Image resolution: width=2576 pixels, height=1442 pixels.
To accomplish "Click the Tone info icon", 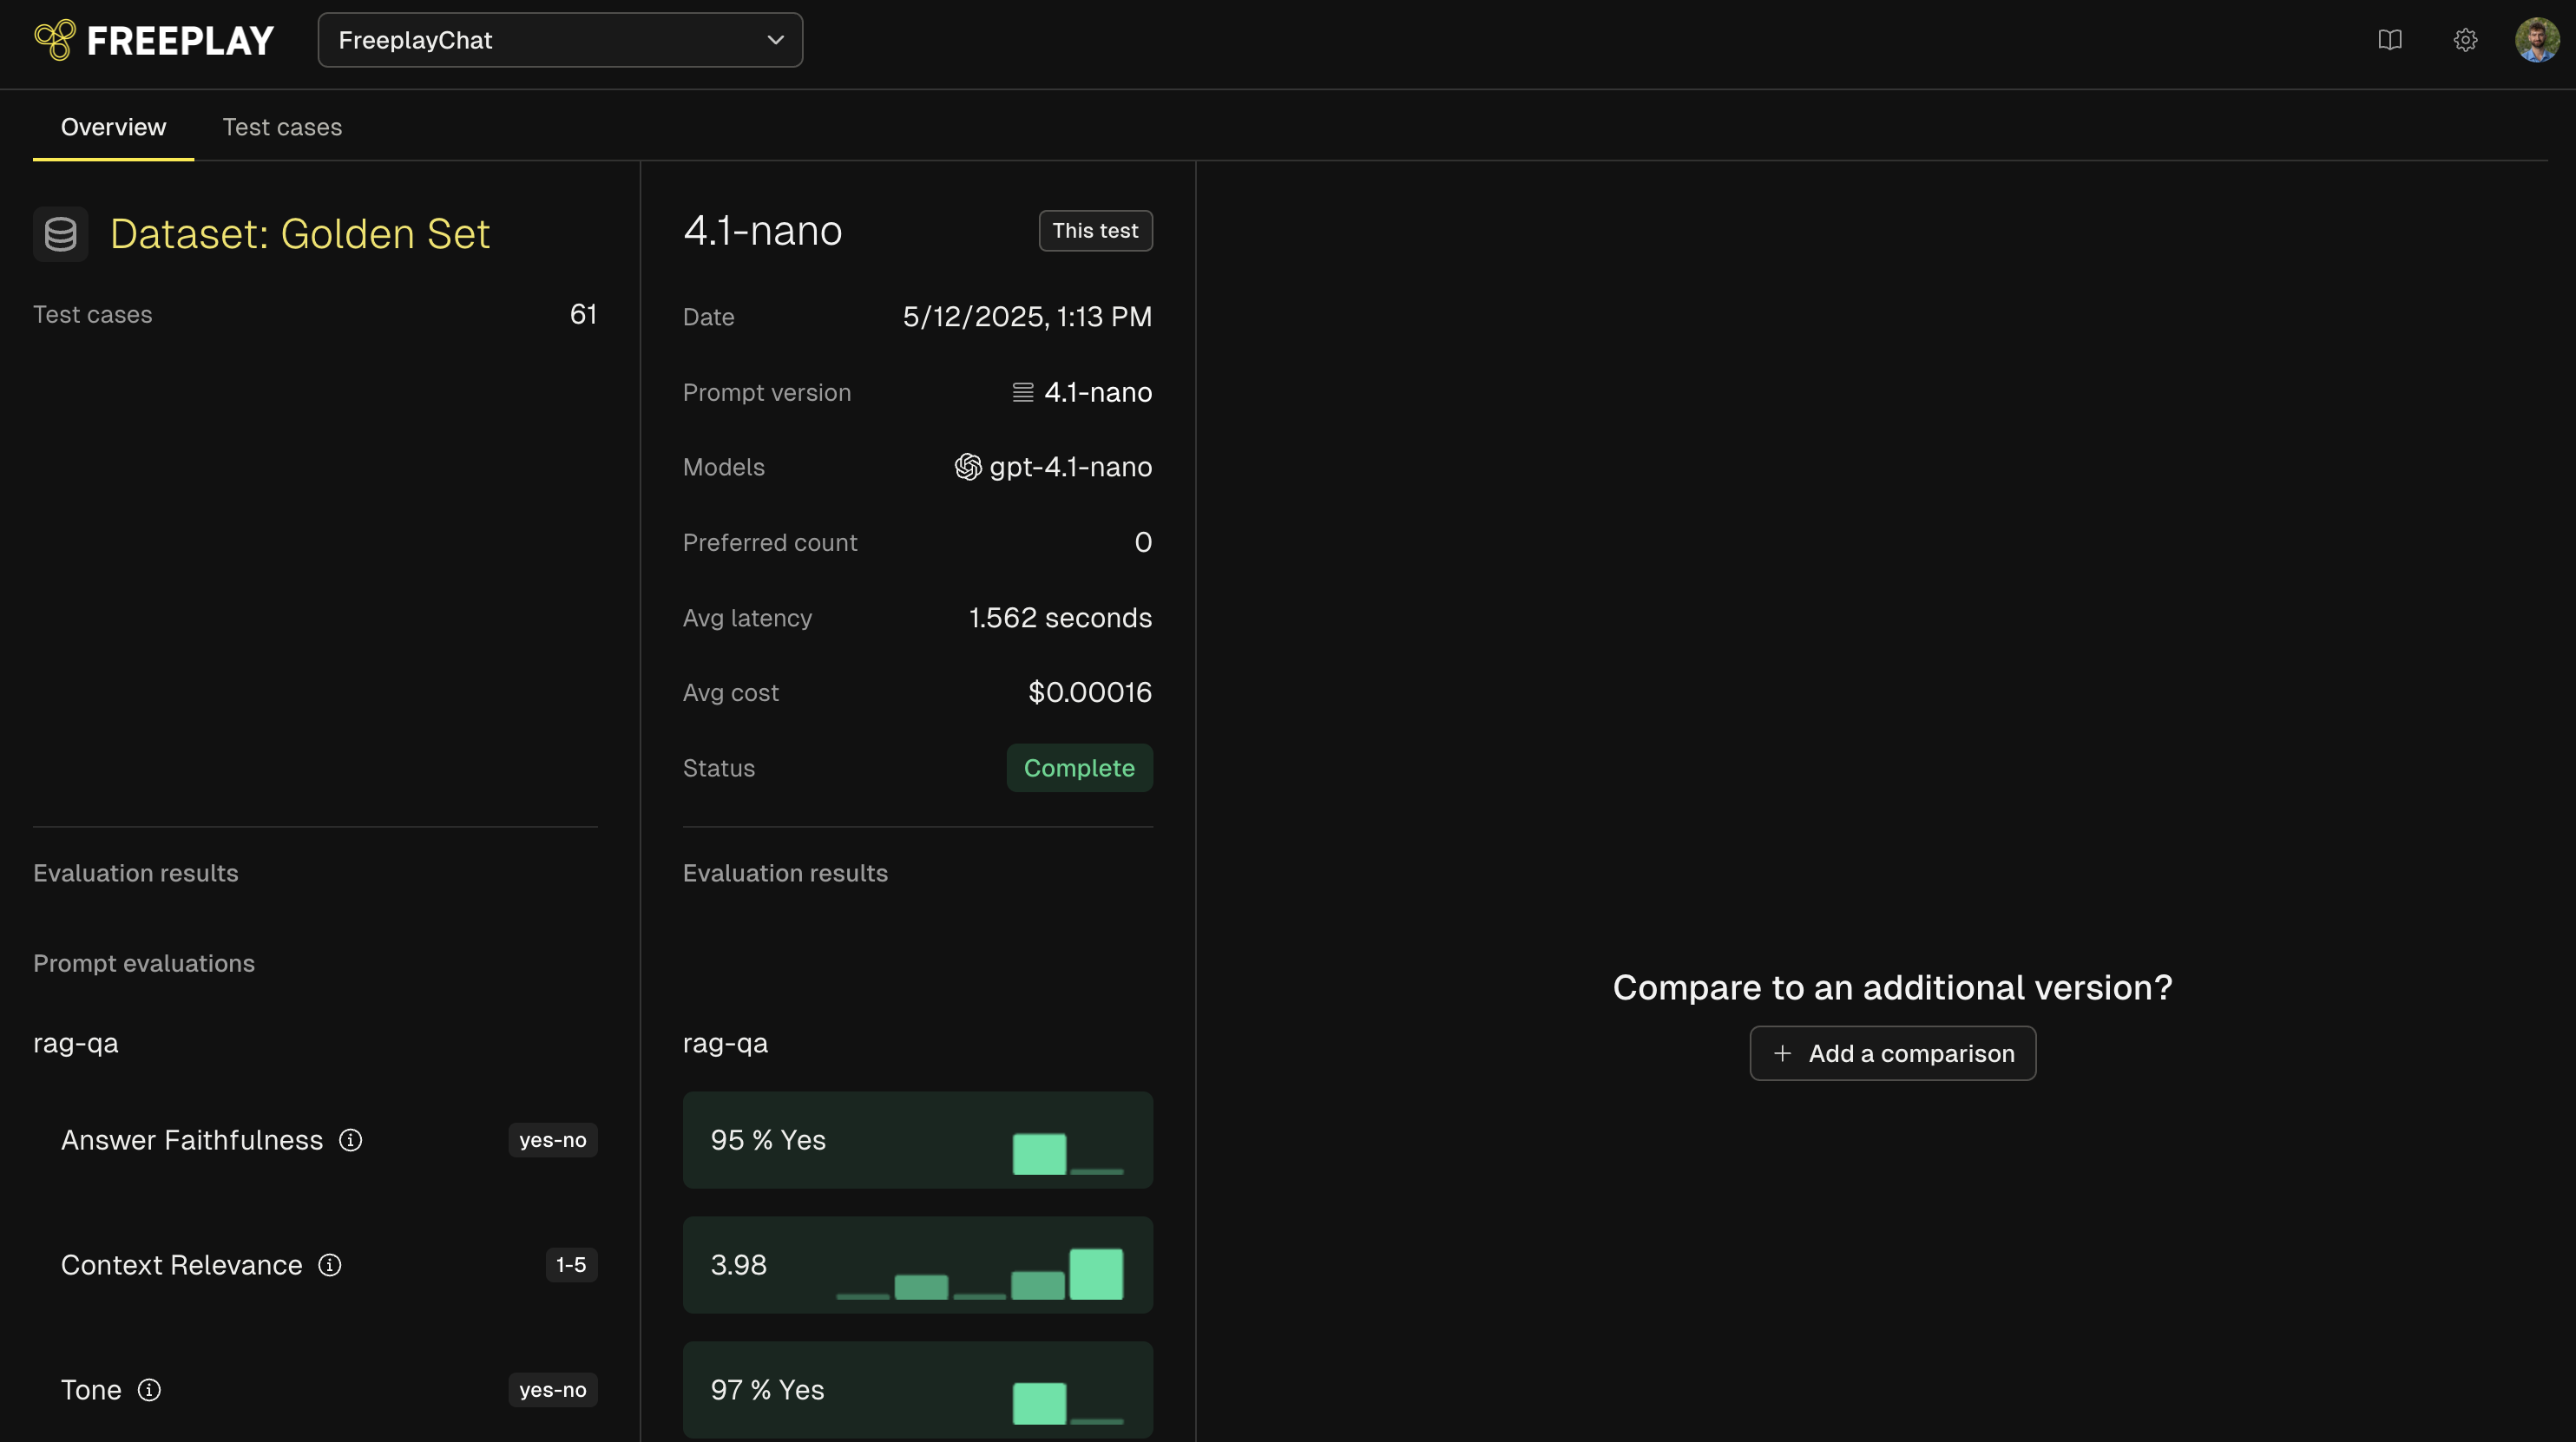I will 149,1390.
